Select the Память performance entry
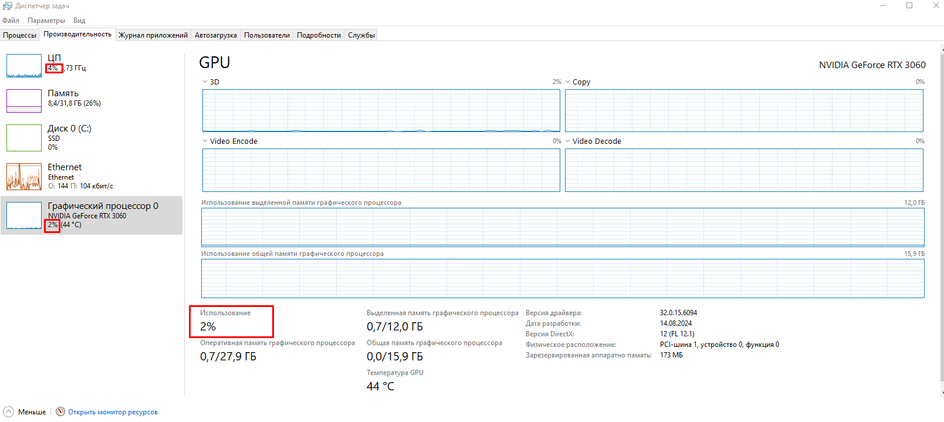This screenshot has height=422, width=944. [x=92, y=101]
